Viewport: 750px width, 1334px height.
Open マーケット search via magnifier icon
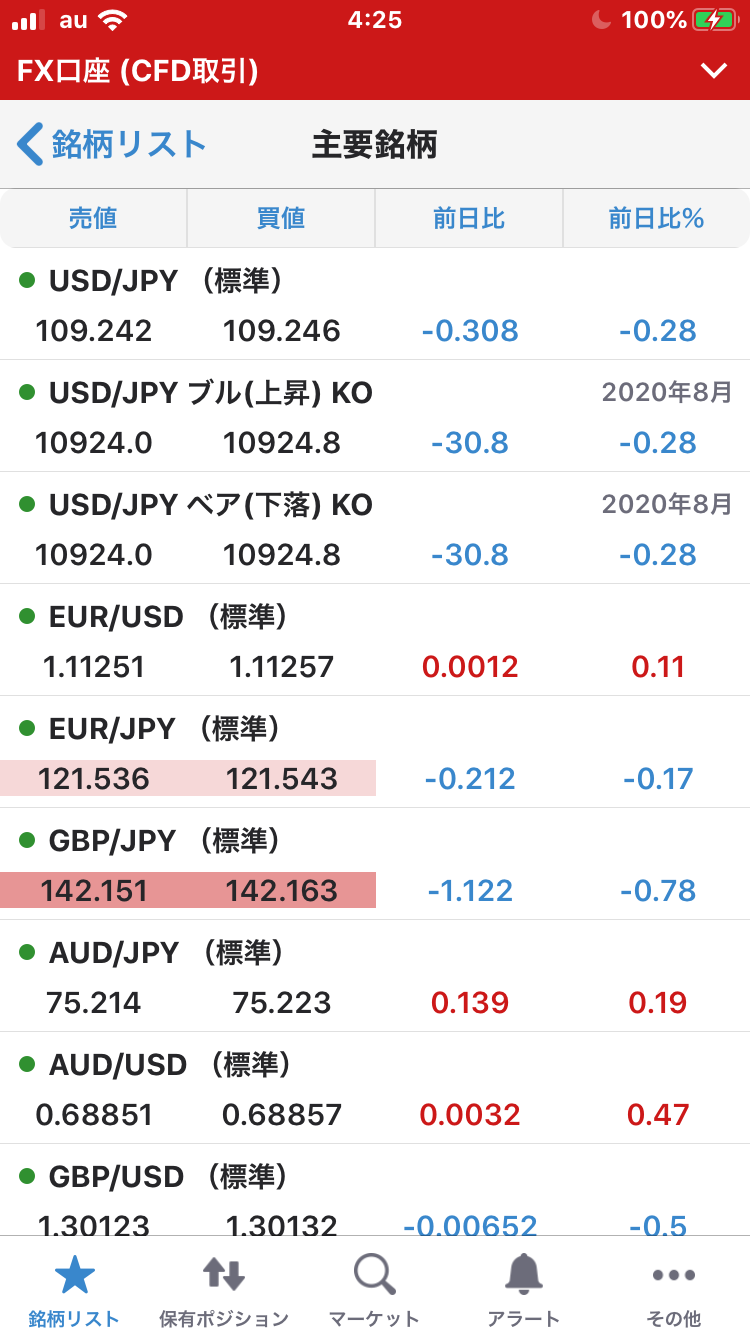point(374,1274)
